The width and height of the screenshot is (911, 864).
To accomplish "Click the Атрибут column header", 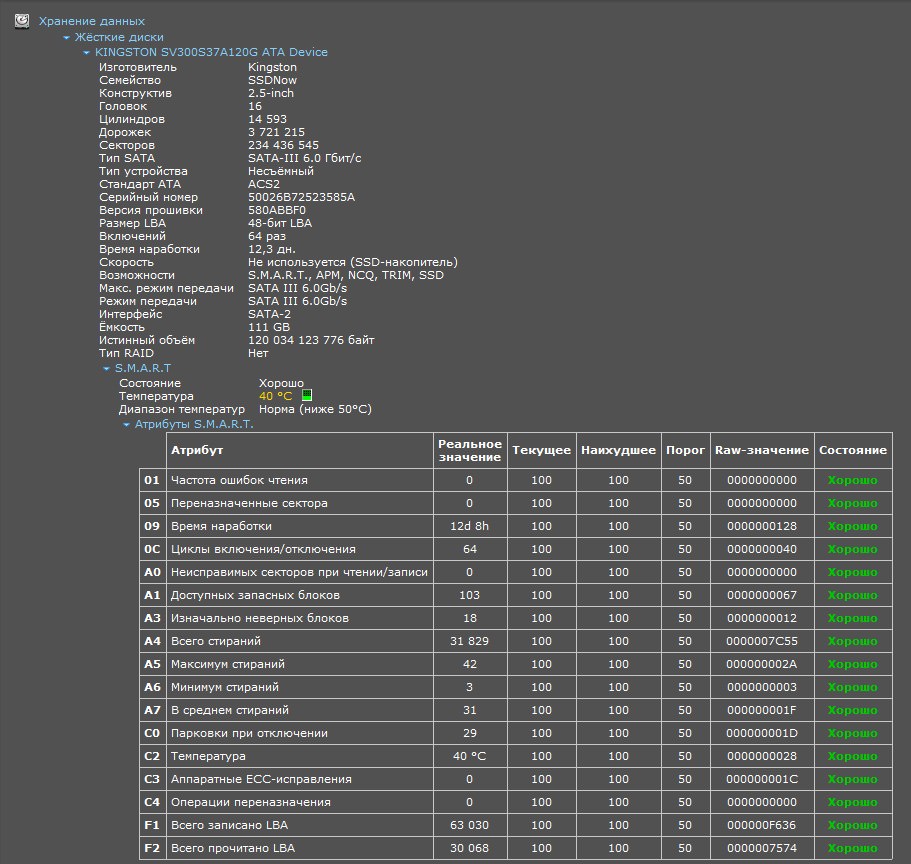I will click(x=300, y=450).
